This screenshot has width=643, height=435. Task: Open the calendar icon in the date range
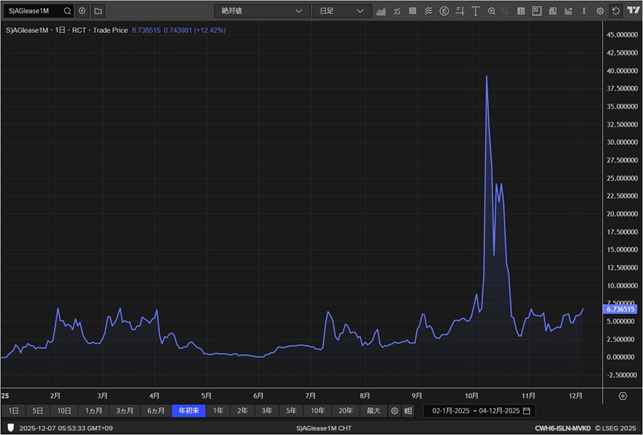pos(527,411)
